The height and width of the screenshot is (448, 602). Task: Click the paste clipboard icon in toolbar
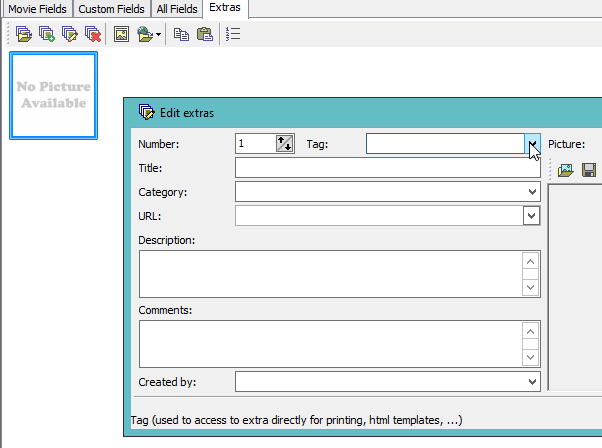[x=204, y=35]
